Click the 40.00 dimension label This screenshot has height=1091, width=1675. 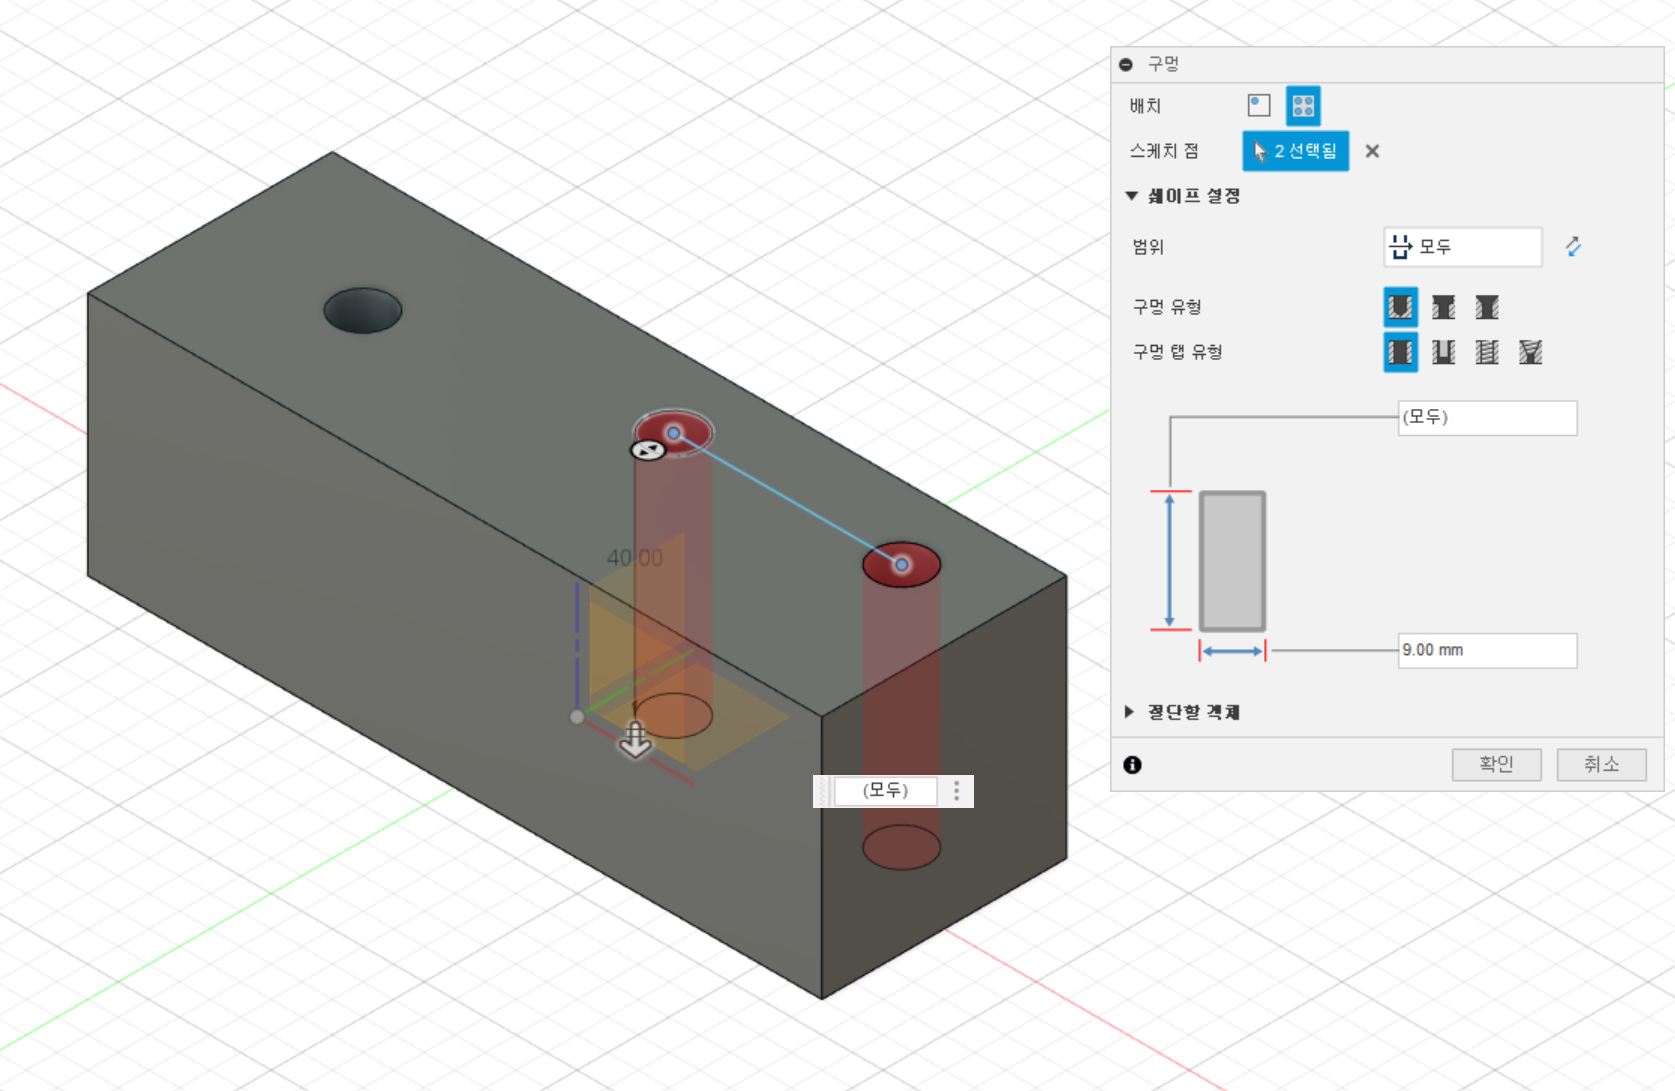[634, 558]
